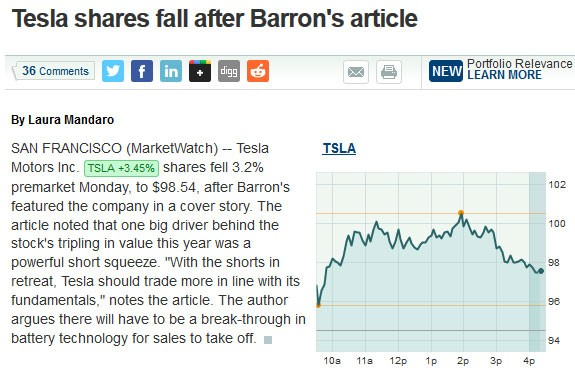Share article via Facebook icon
575x374 pixels.
coord(142,71)
